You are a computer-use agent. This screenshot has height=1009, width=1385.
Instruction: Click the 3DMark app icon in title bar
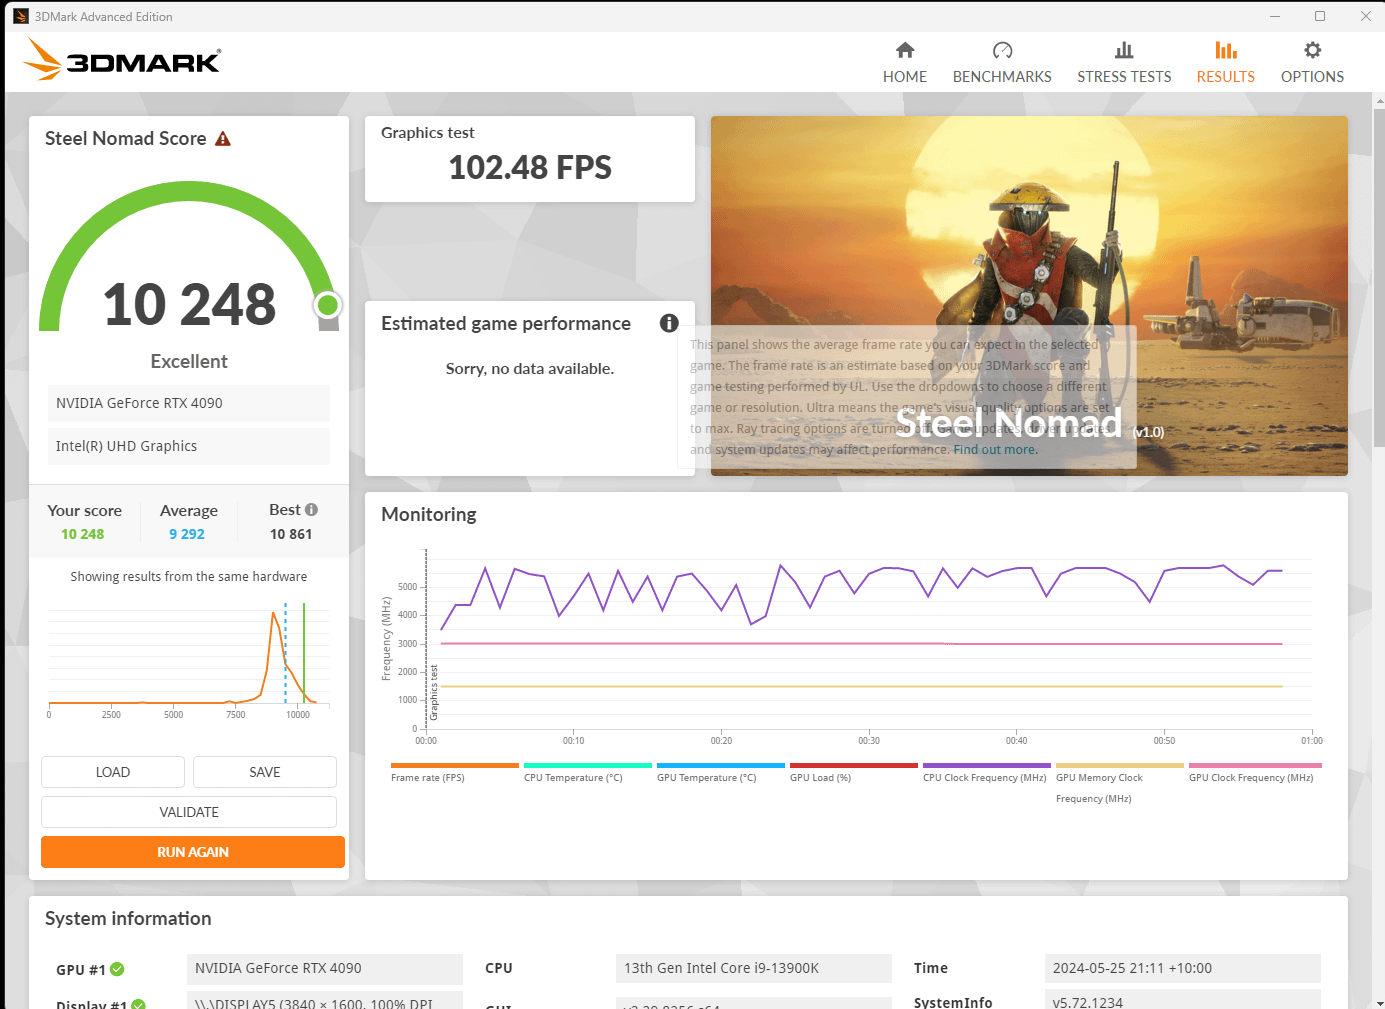pyautogui.click(x=20, y=16)
